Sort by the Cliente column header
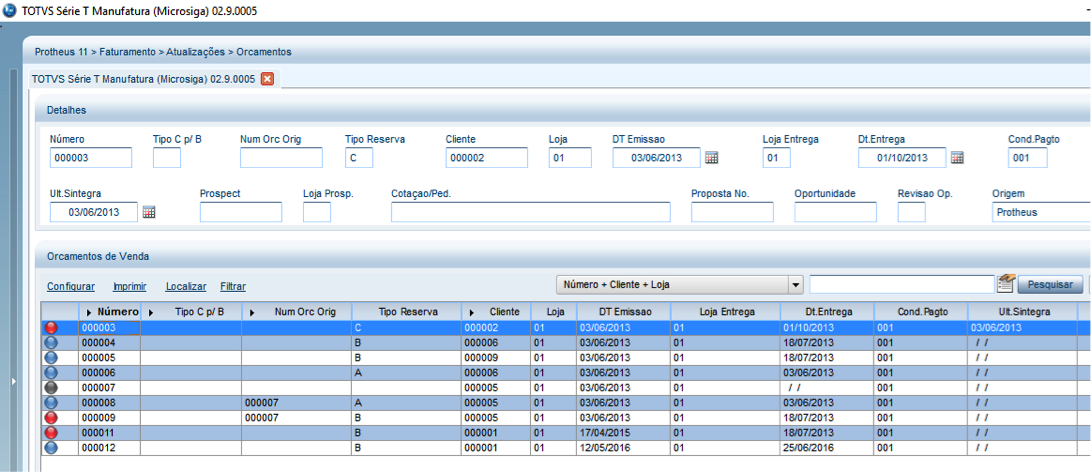The height and width of the screenshot is (472, 1091). (496, 312)
